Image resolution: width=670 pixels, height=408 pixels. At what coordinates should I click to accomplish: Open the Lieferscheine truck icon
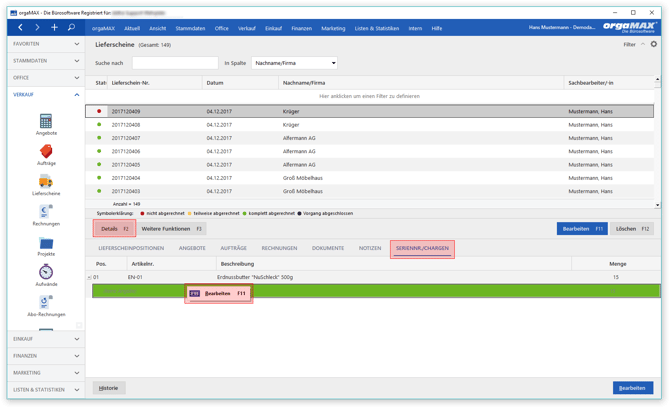(x=46, y=182)
